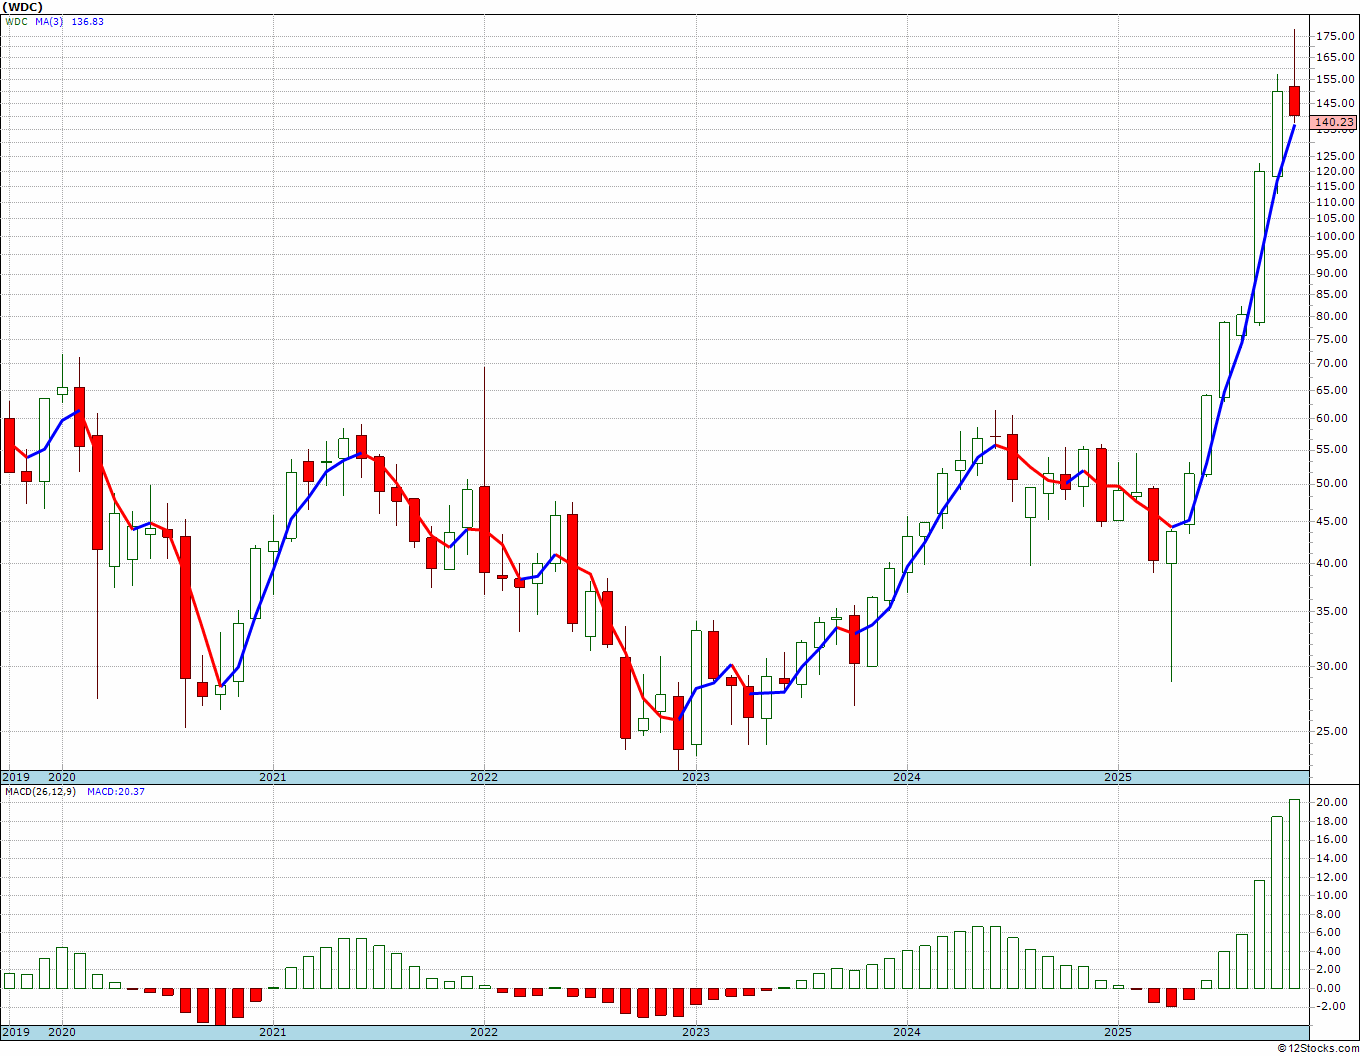Click the 110.00 price axis label

1335,202
